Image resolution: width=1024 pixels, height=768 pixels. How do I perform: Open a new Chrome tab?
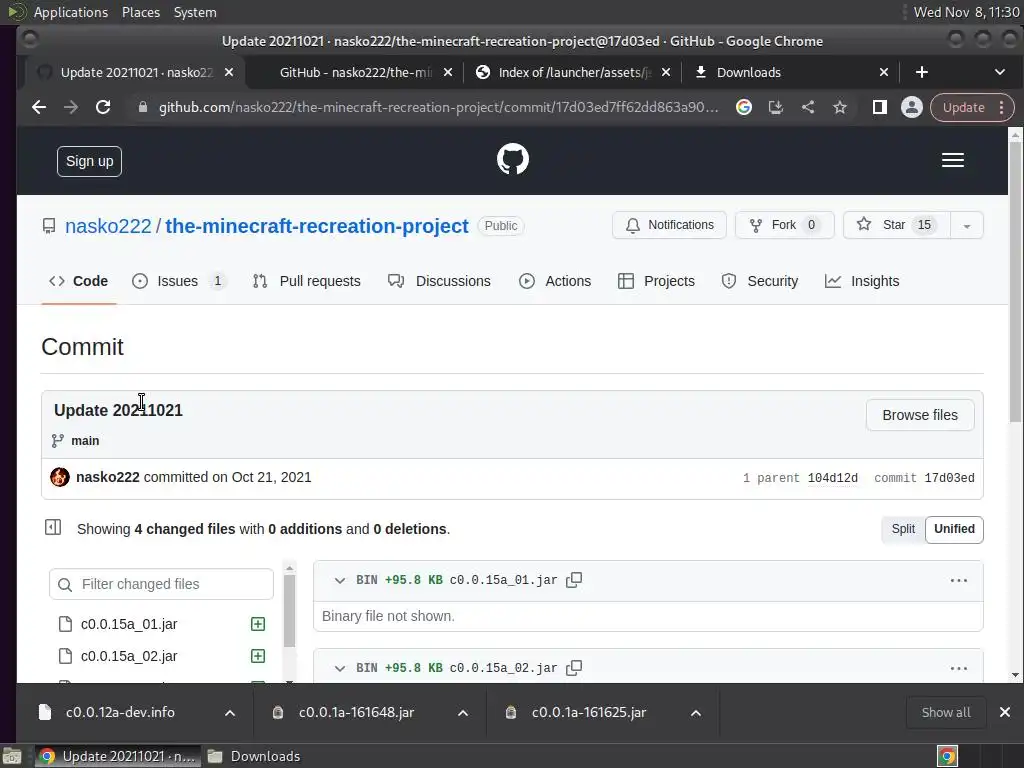(x=921, y=72)
